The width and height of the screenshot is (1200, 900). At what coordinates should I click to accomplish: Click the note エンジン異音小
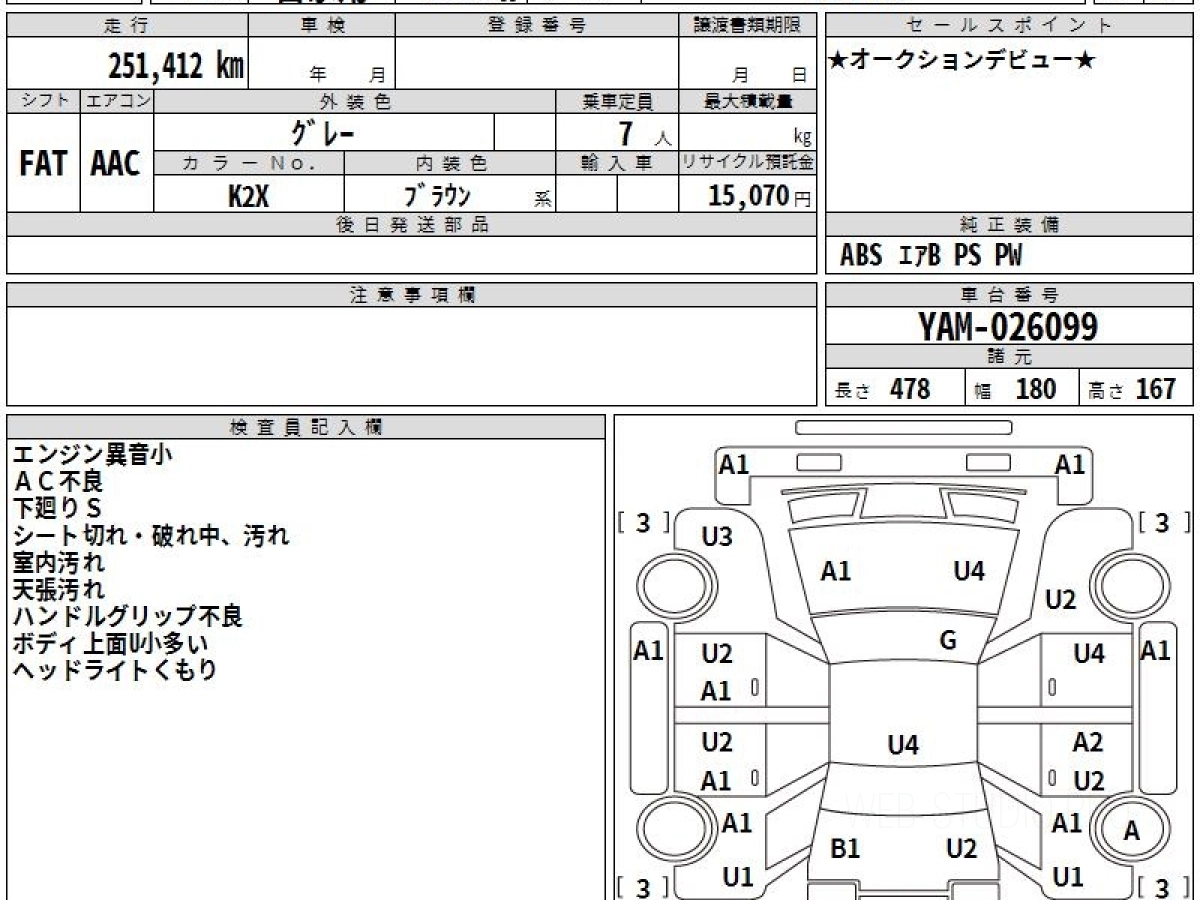click(x=92, y=454)
